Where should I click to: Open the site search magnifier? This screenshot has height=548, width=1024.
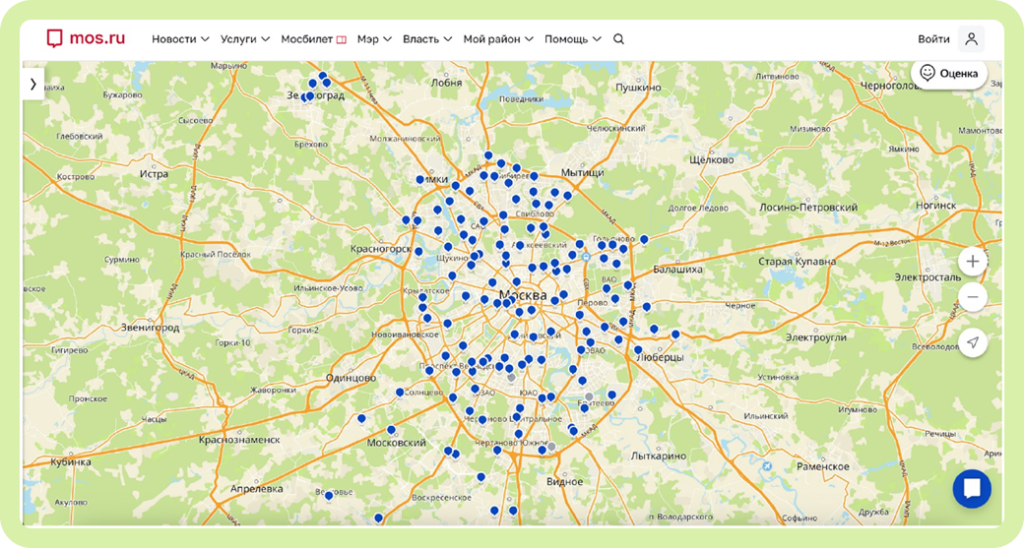[618, 39]
